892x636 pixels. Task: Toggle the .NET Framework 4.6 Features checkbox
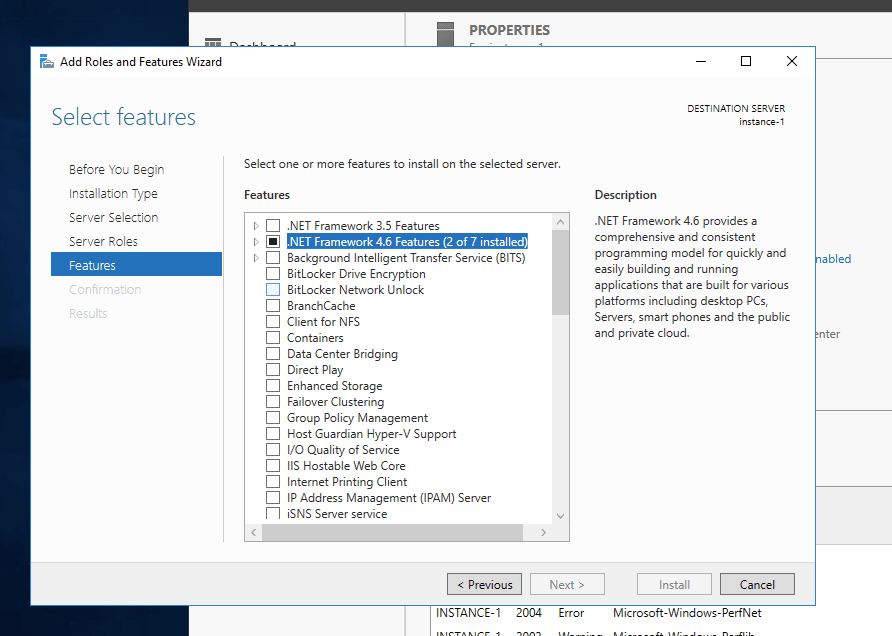click(273, 242)
